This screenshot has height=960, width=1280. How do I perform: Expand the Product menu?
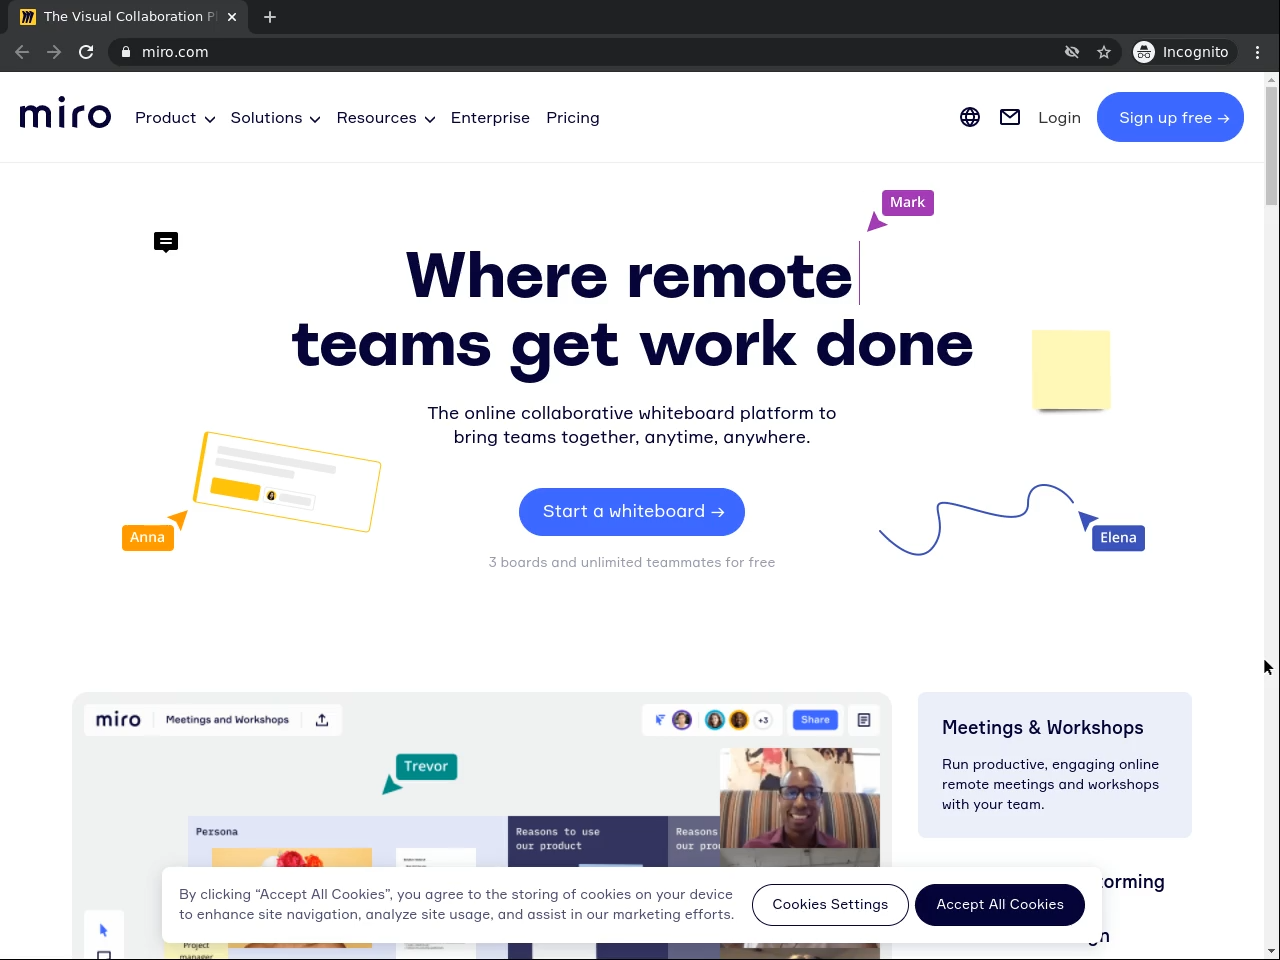(175, 118)
